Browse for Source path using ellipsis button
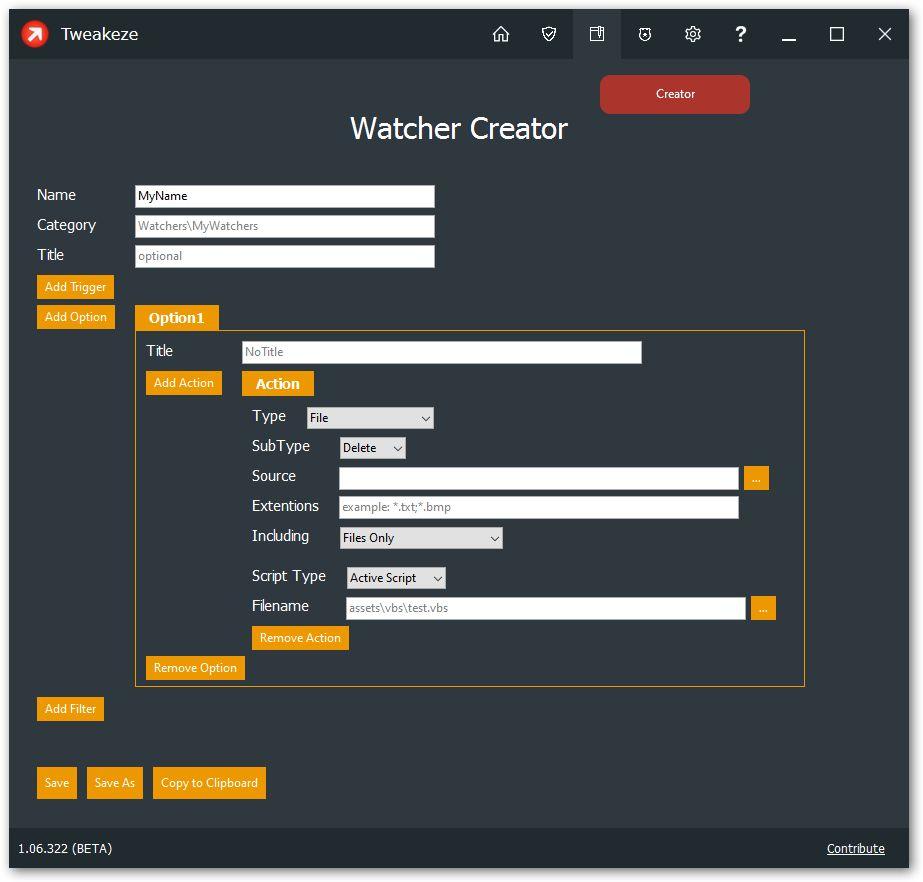Viewport: 923px width, 882px height. 756,478
